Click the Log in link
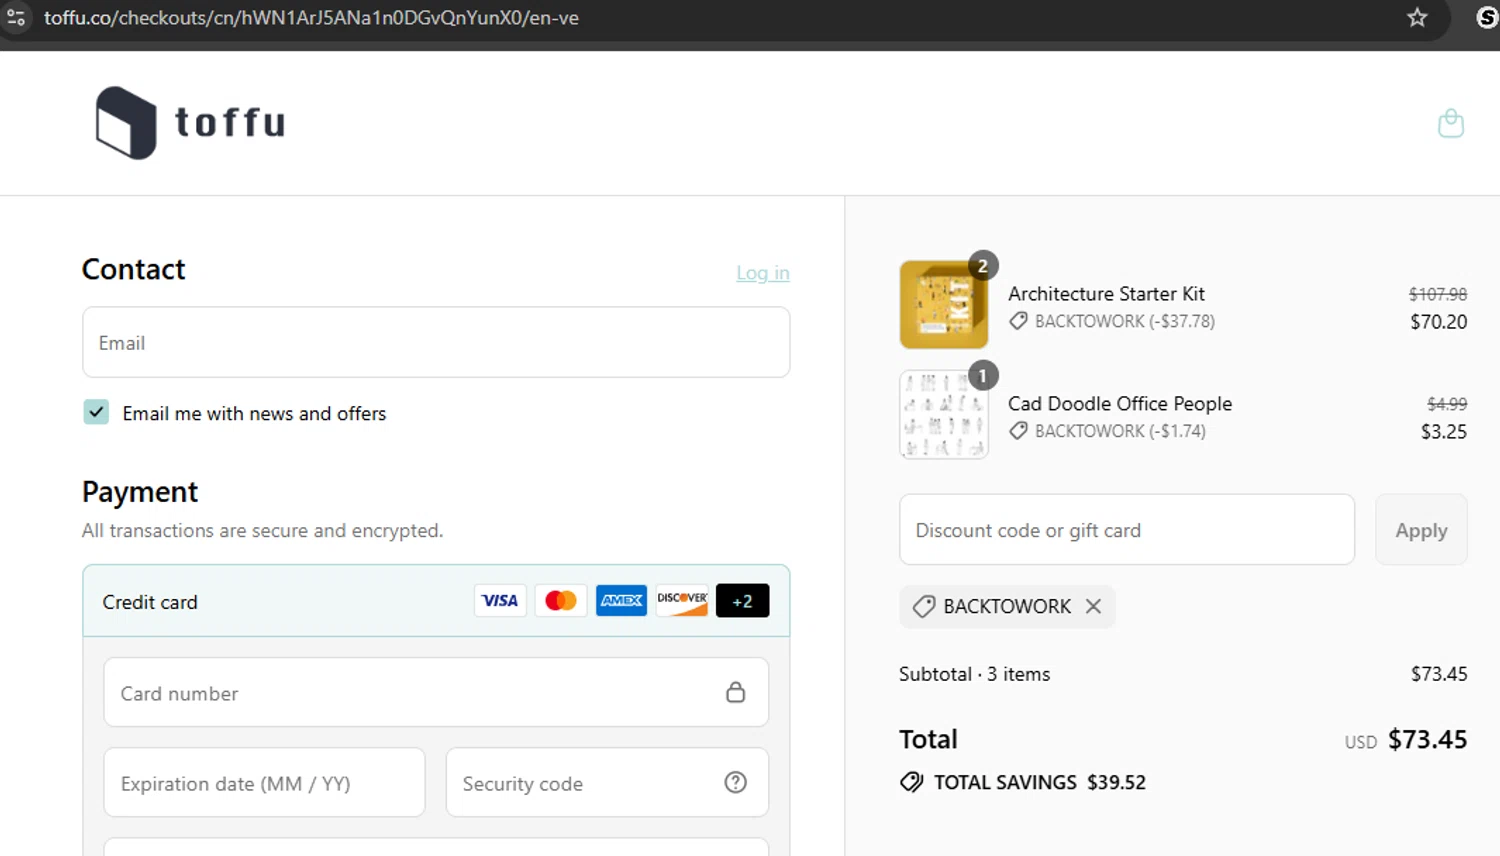The width and height of the screenshot is (1500, 856). [x=763, y=273]
